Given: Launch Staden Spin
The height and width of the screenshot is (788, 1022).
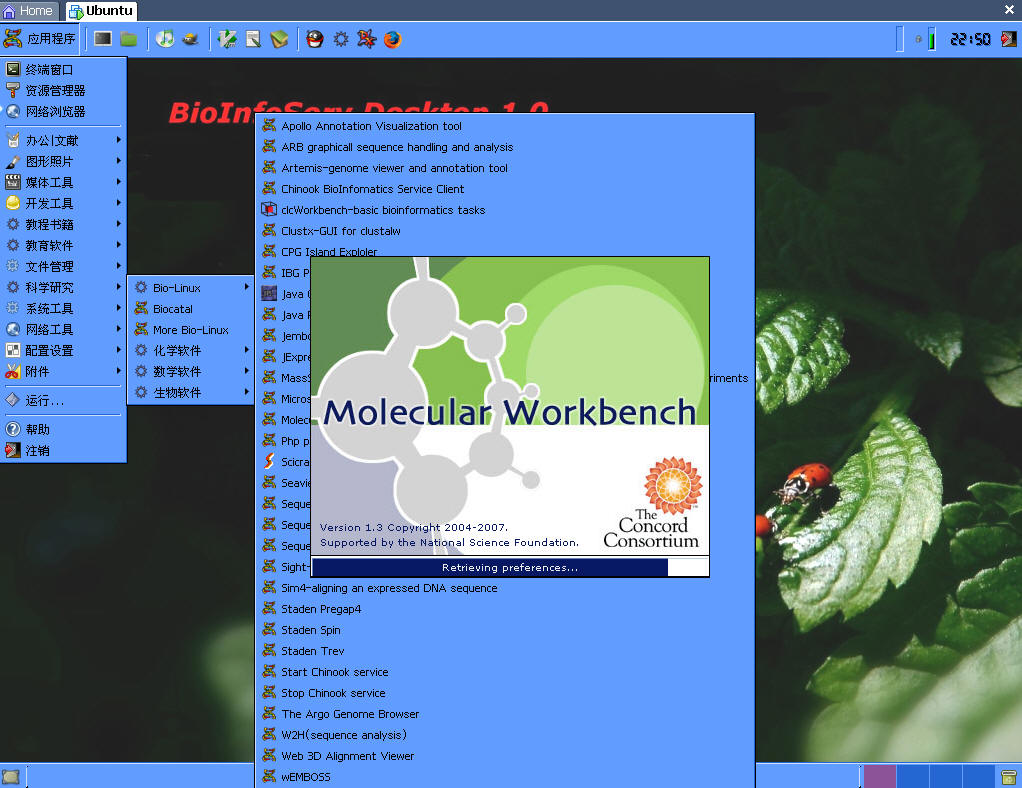Looking at the screenshot, I should pyautogui.click(x=505, y=630).
